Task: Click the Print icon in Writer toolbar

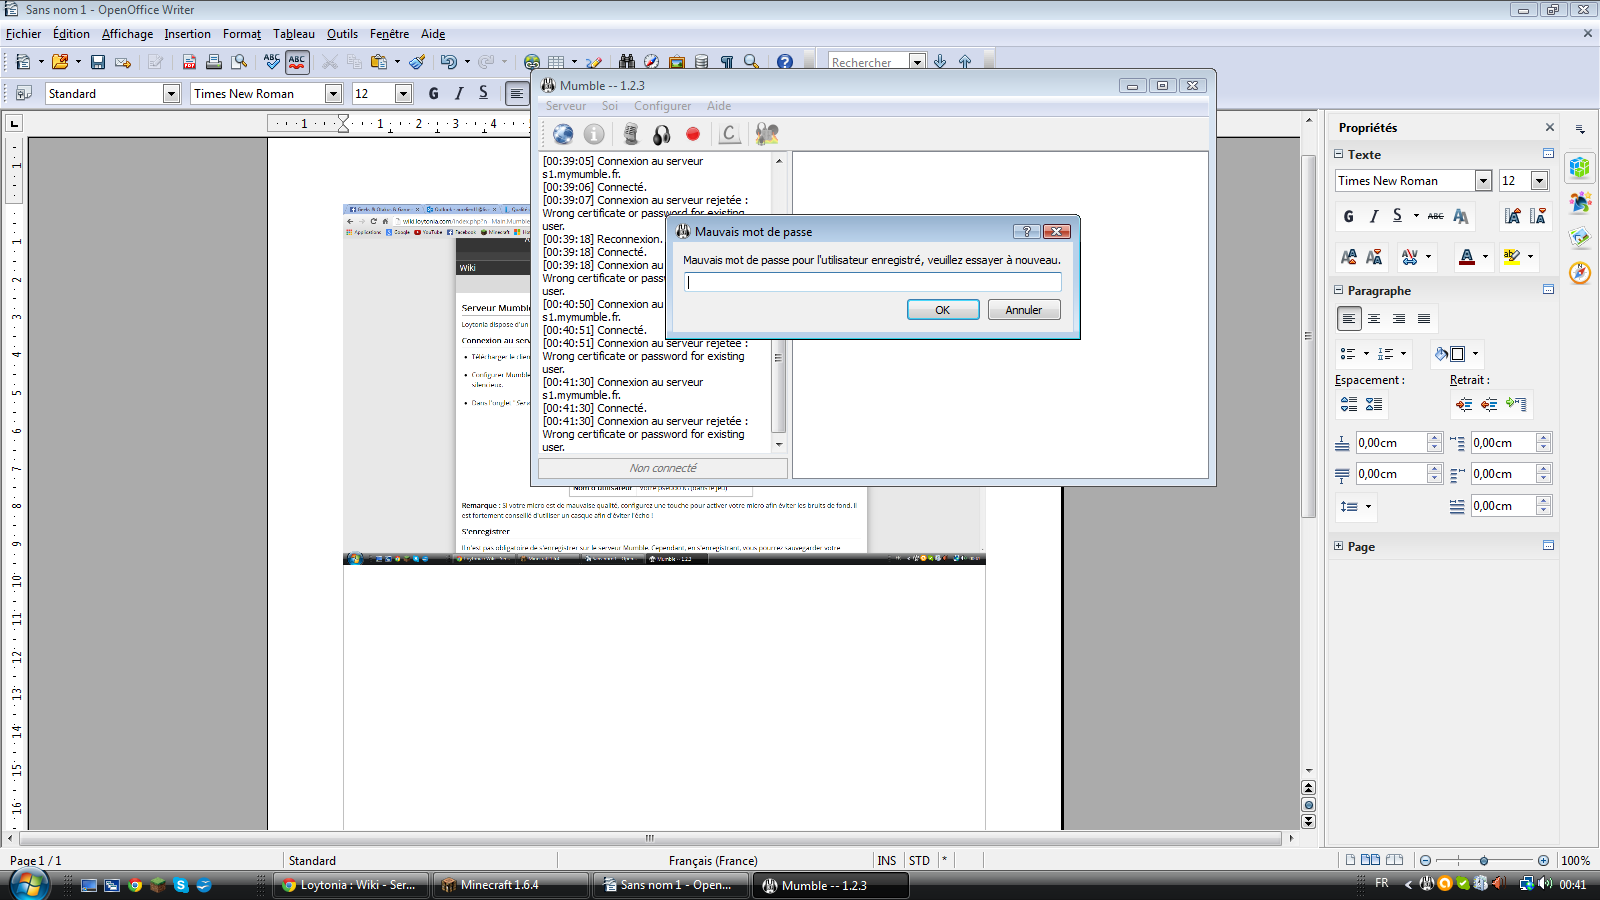Action: click(x=214, y=62)
